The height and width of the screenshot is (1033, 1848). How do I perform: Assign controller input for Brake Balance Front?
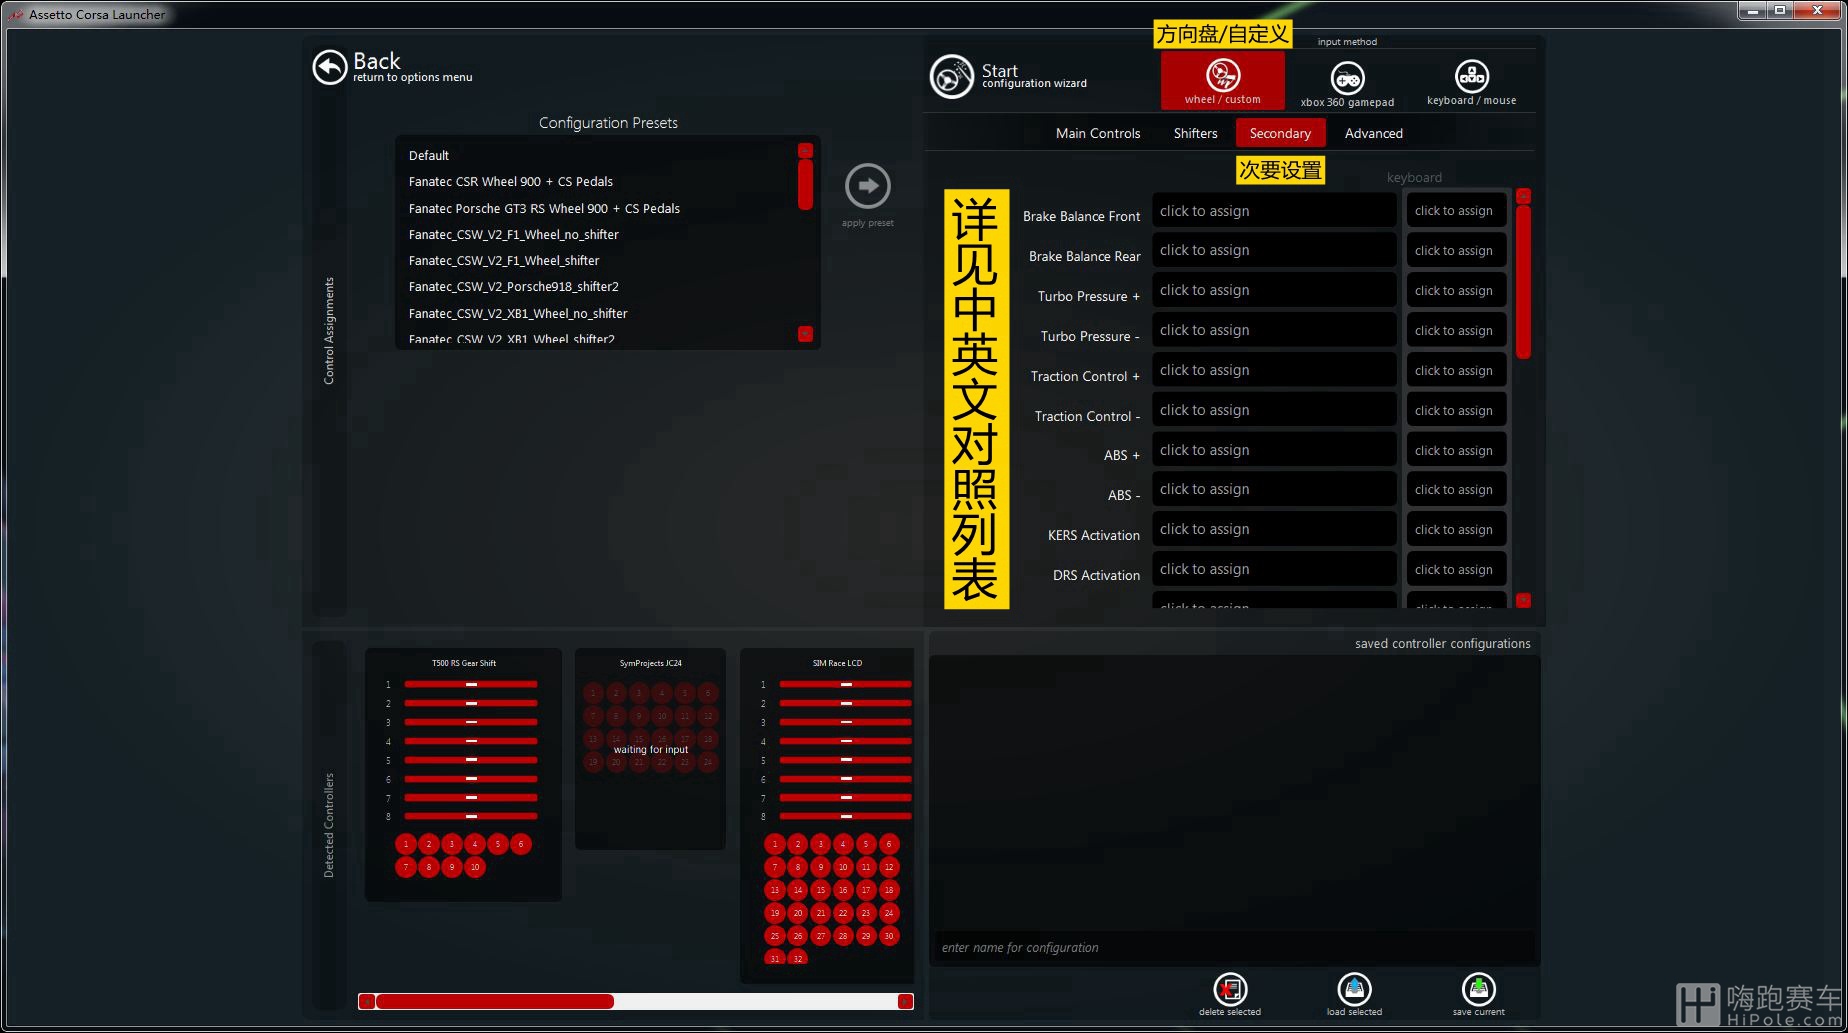1274,211
